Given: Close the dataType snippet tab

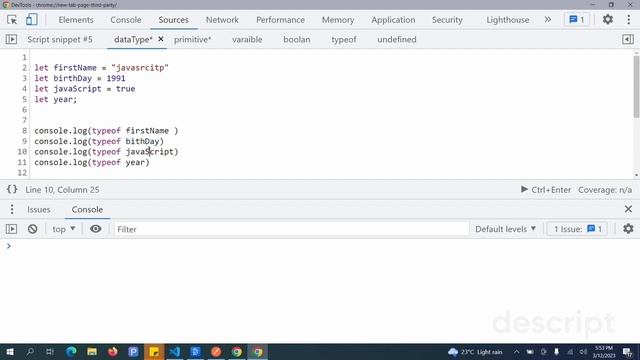Looking at the screenshot, I should 161,39.
